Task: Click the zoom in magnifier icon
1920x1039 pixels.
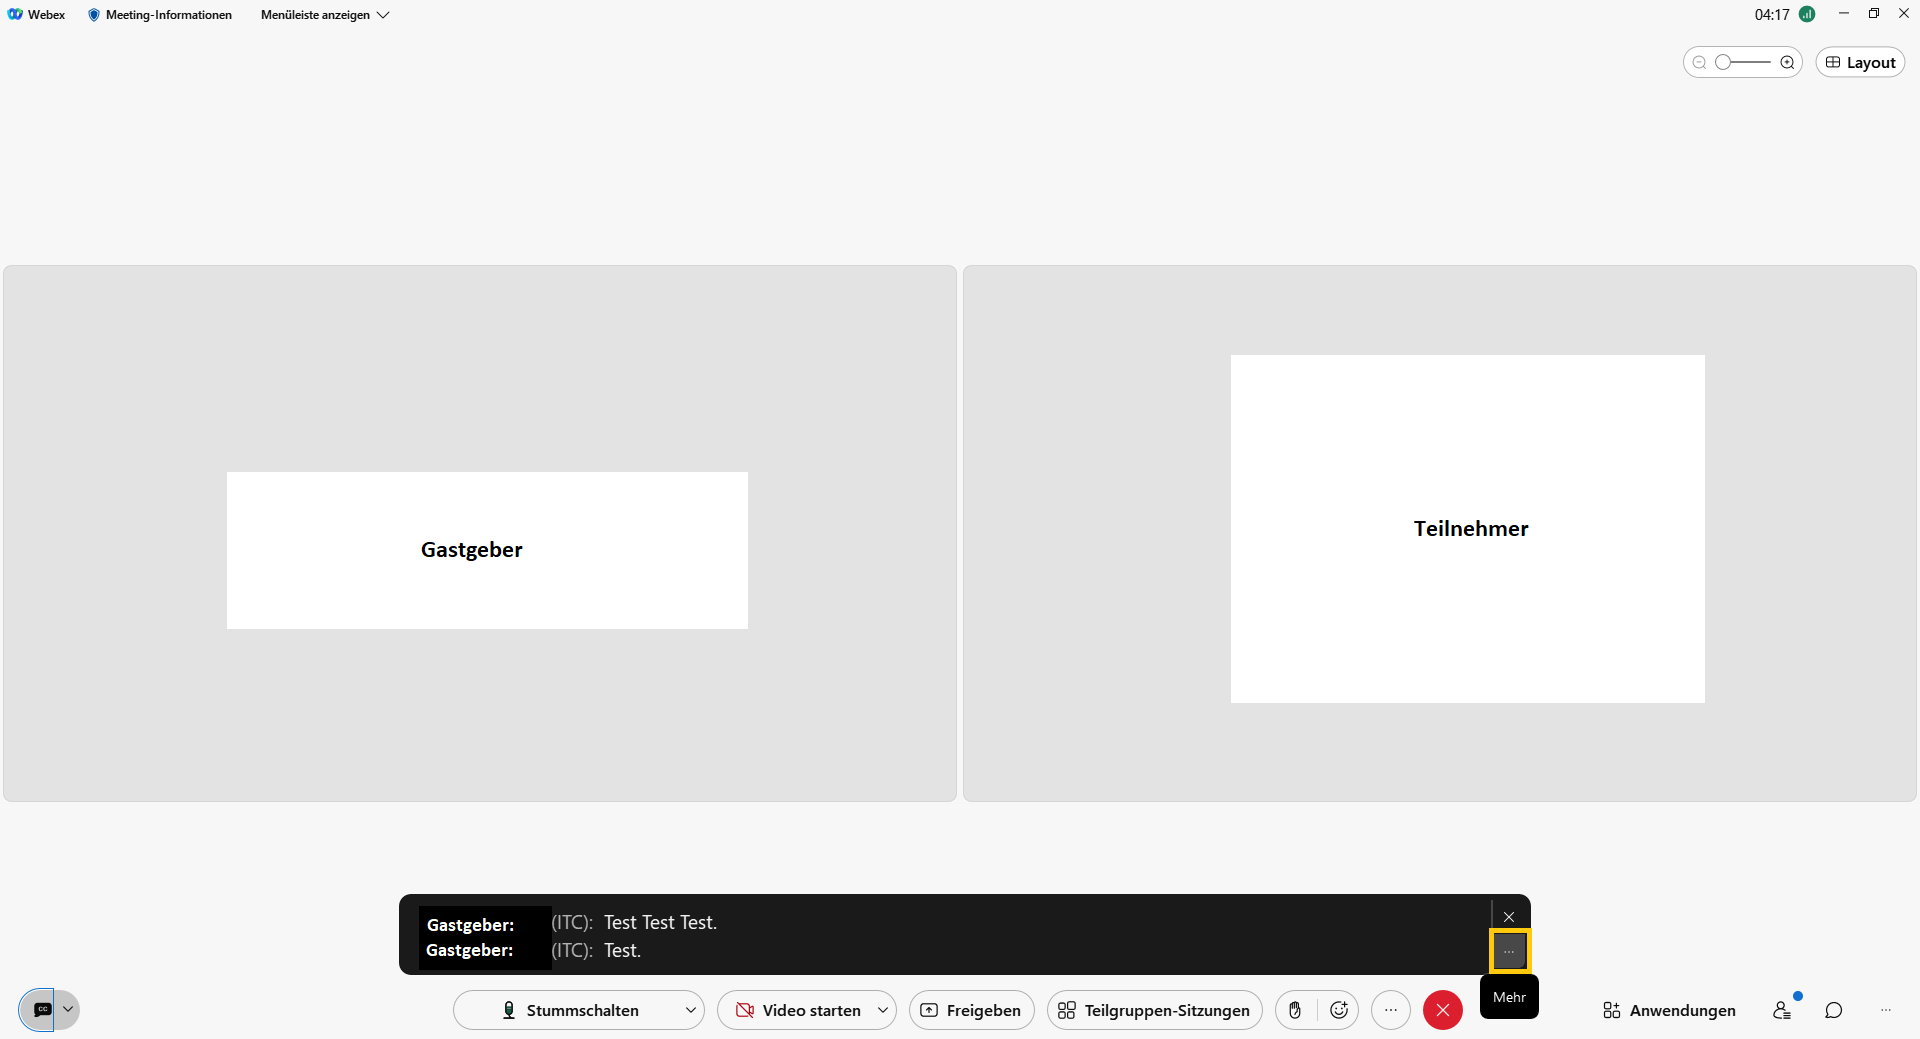Action: point(1787,62)
